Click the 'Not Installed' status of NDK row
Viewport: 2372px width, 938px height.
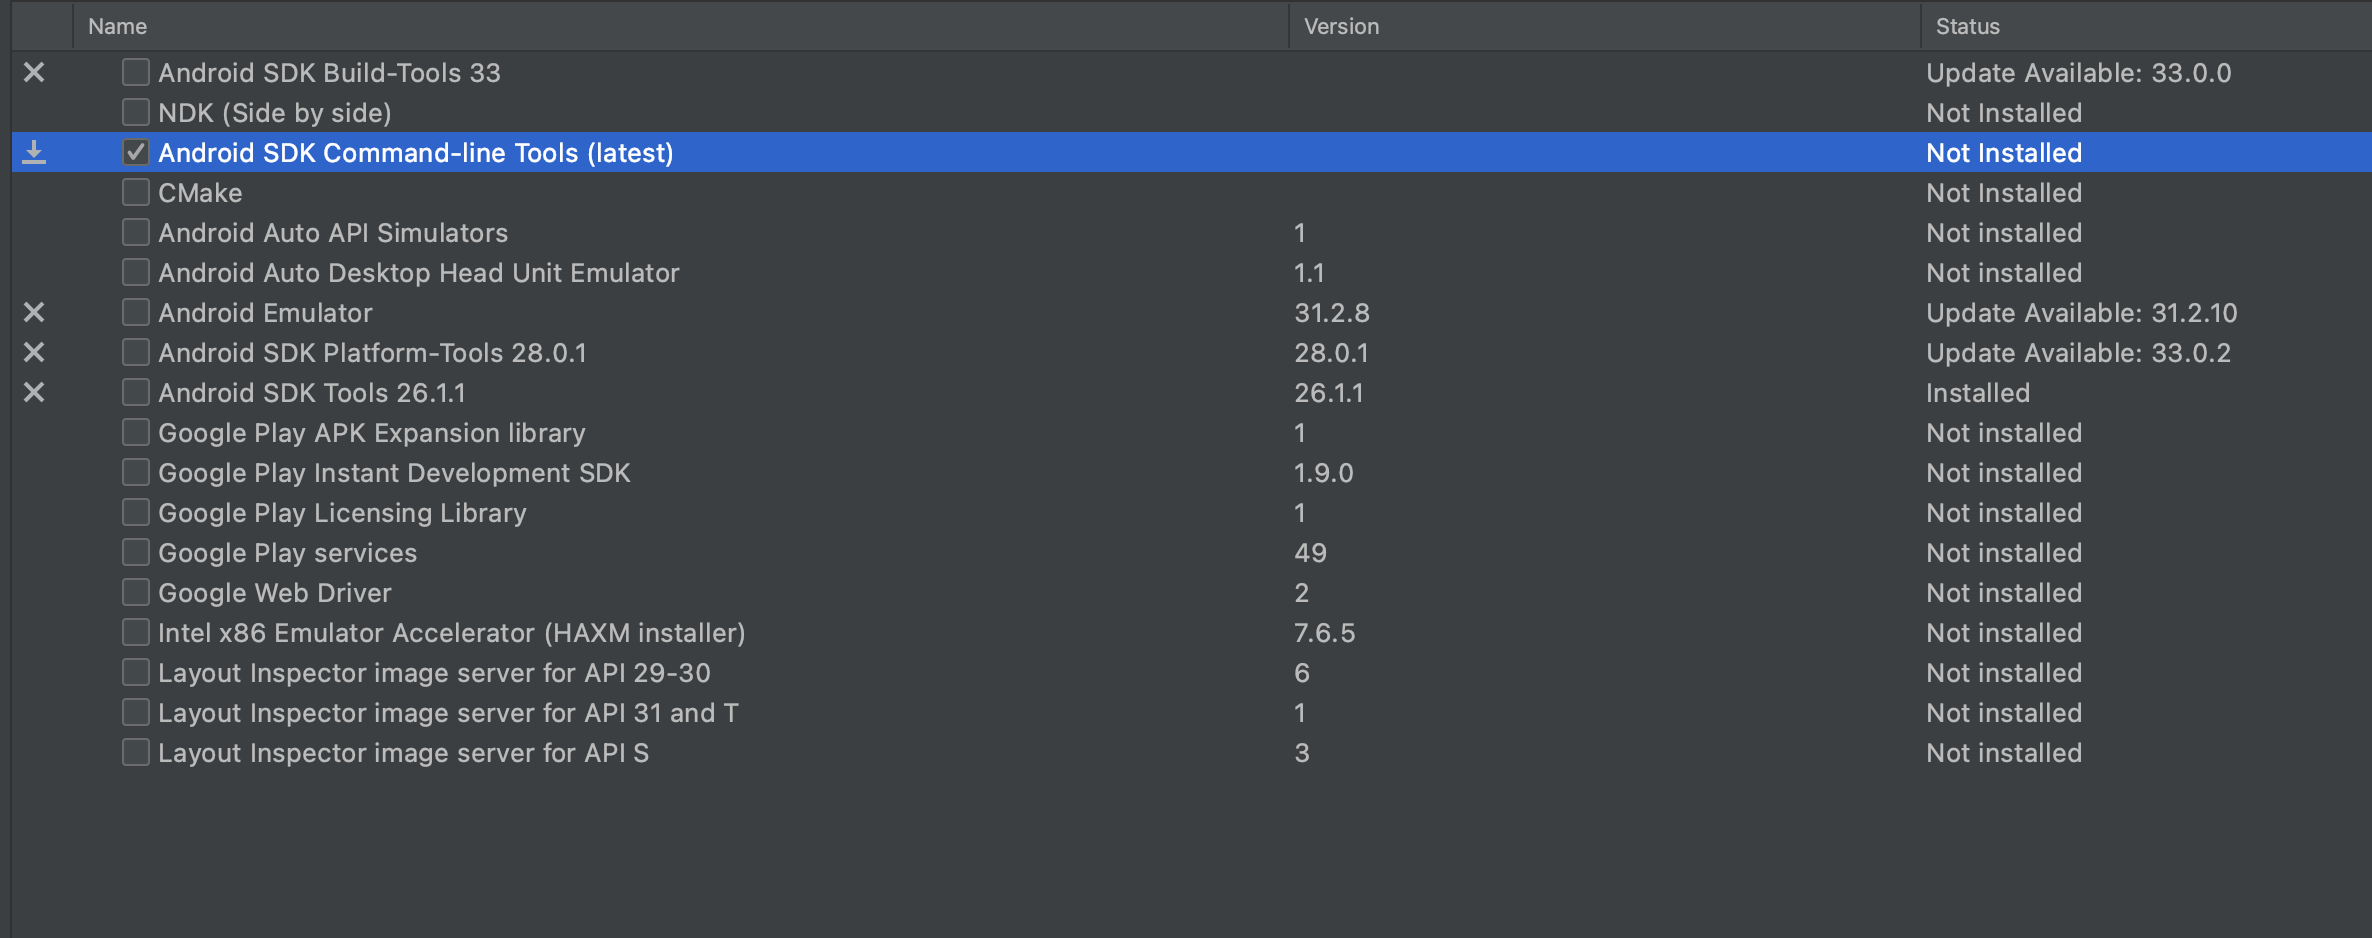tap(2004, 113)
